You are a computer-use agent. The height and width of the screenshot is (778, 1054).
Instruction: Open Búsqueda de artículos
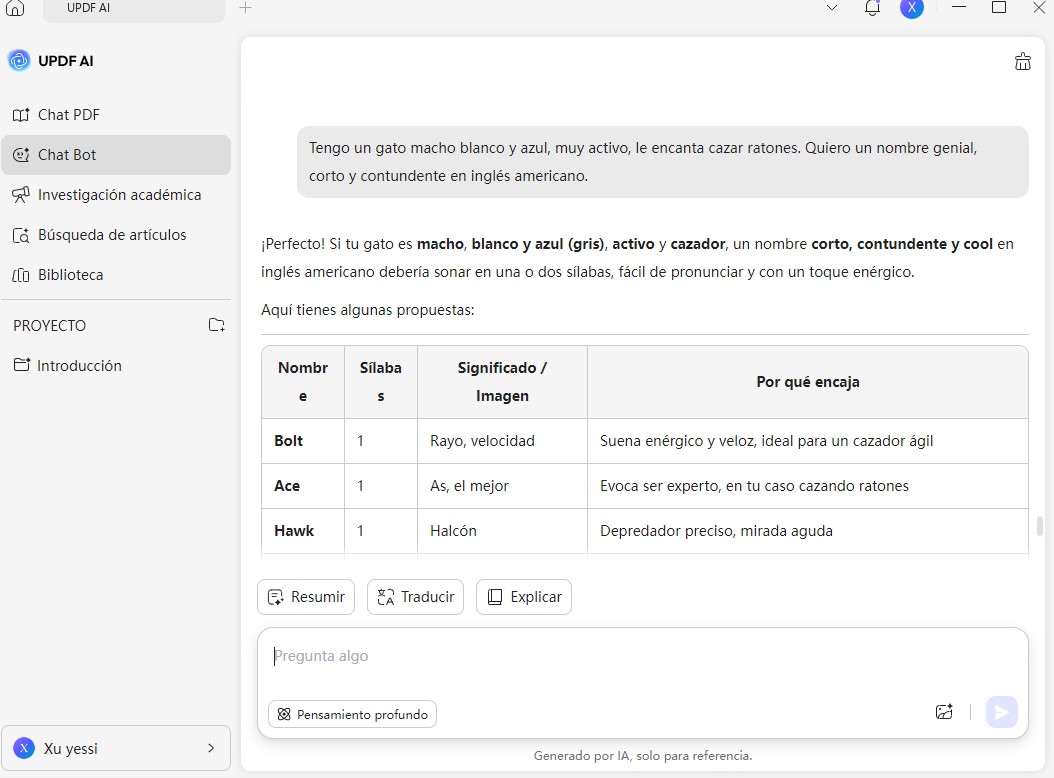[x=112, y=235]
